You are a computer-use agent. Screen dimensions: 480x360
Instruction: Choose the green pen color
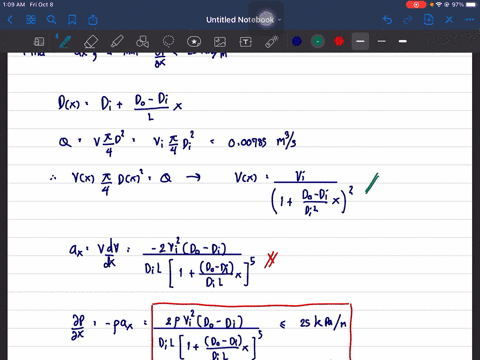click(318, 41)
